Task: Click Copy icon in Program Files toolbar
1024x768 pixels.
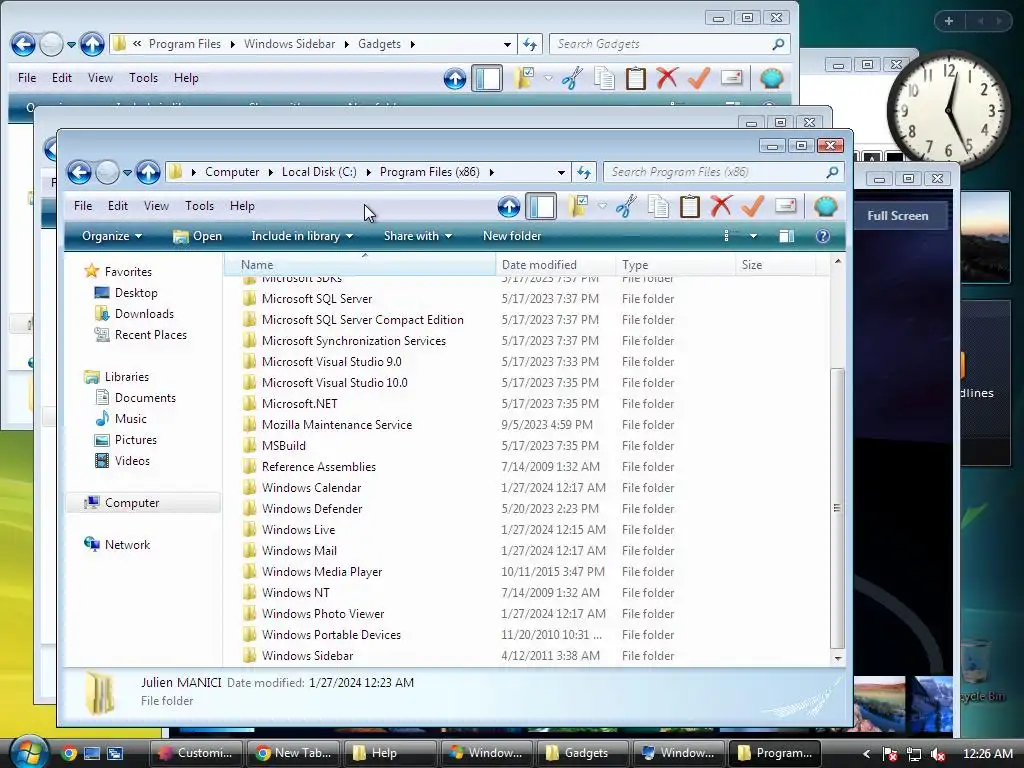Action: pyautogui.click(x=658, y=206)
